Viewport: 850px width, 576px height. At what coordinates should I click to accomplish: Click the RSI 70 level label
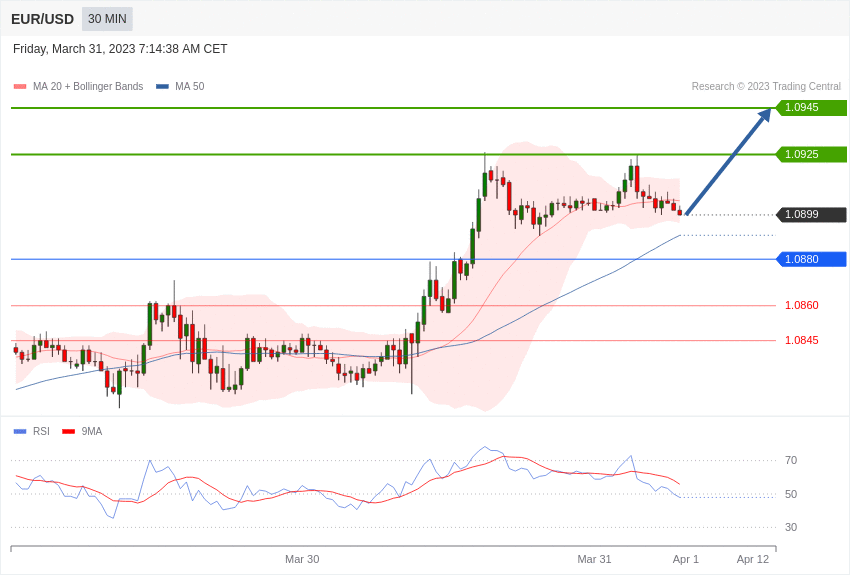tap(791, 460)
